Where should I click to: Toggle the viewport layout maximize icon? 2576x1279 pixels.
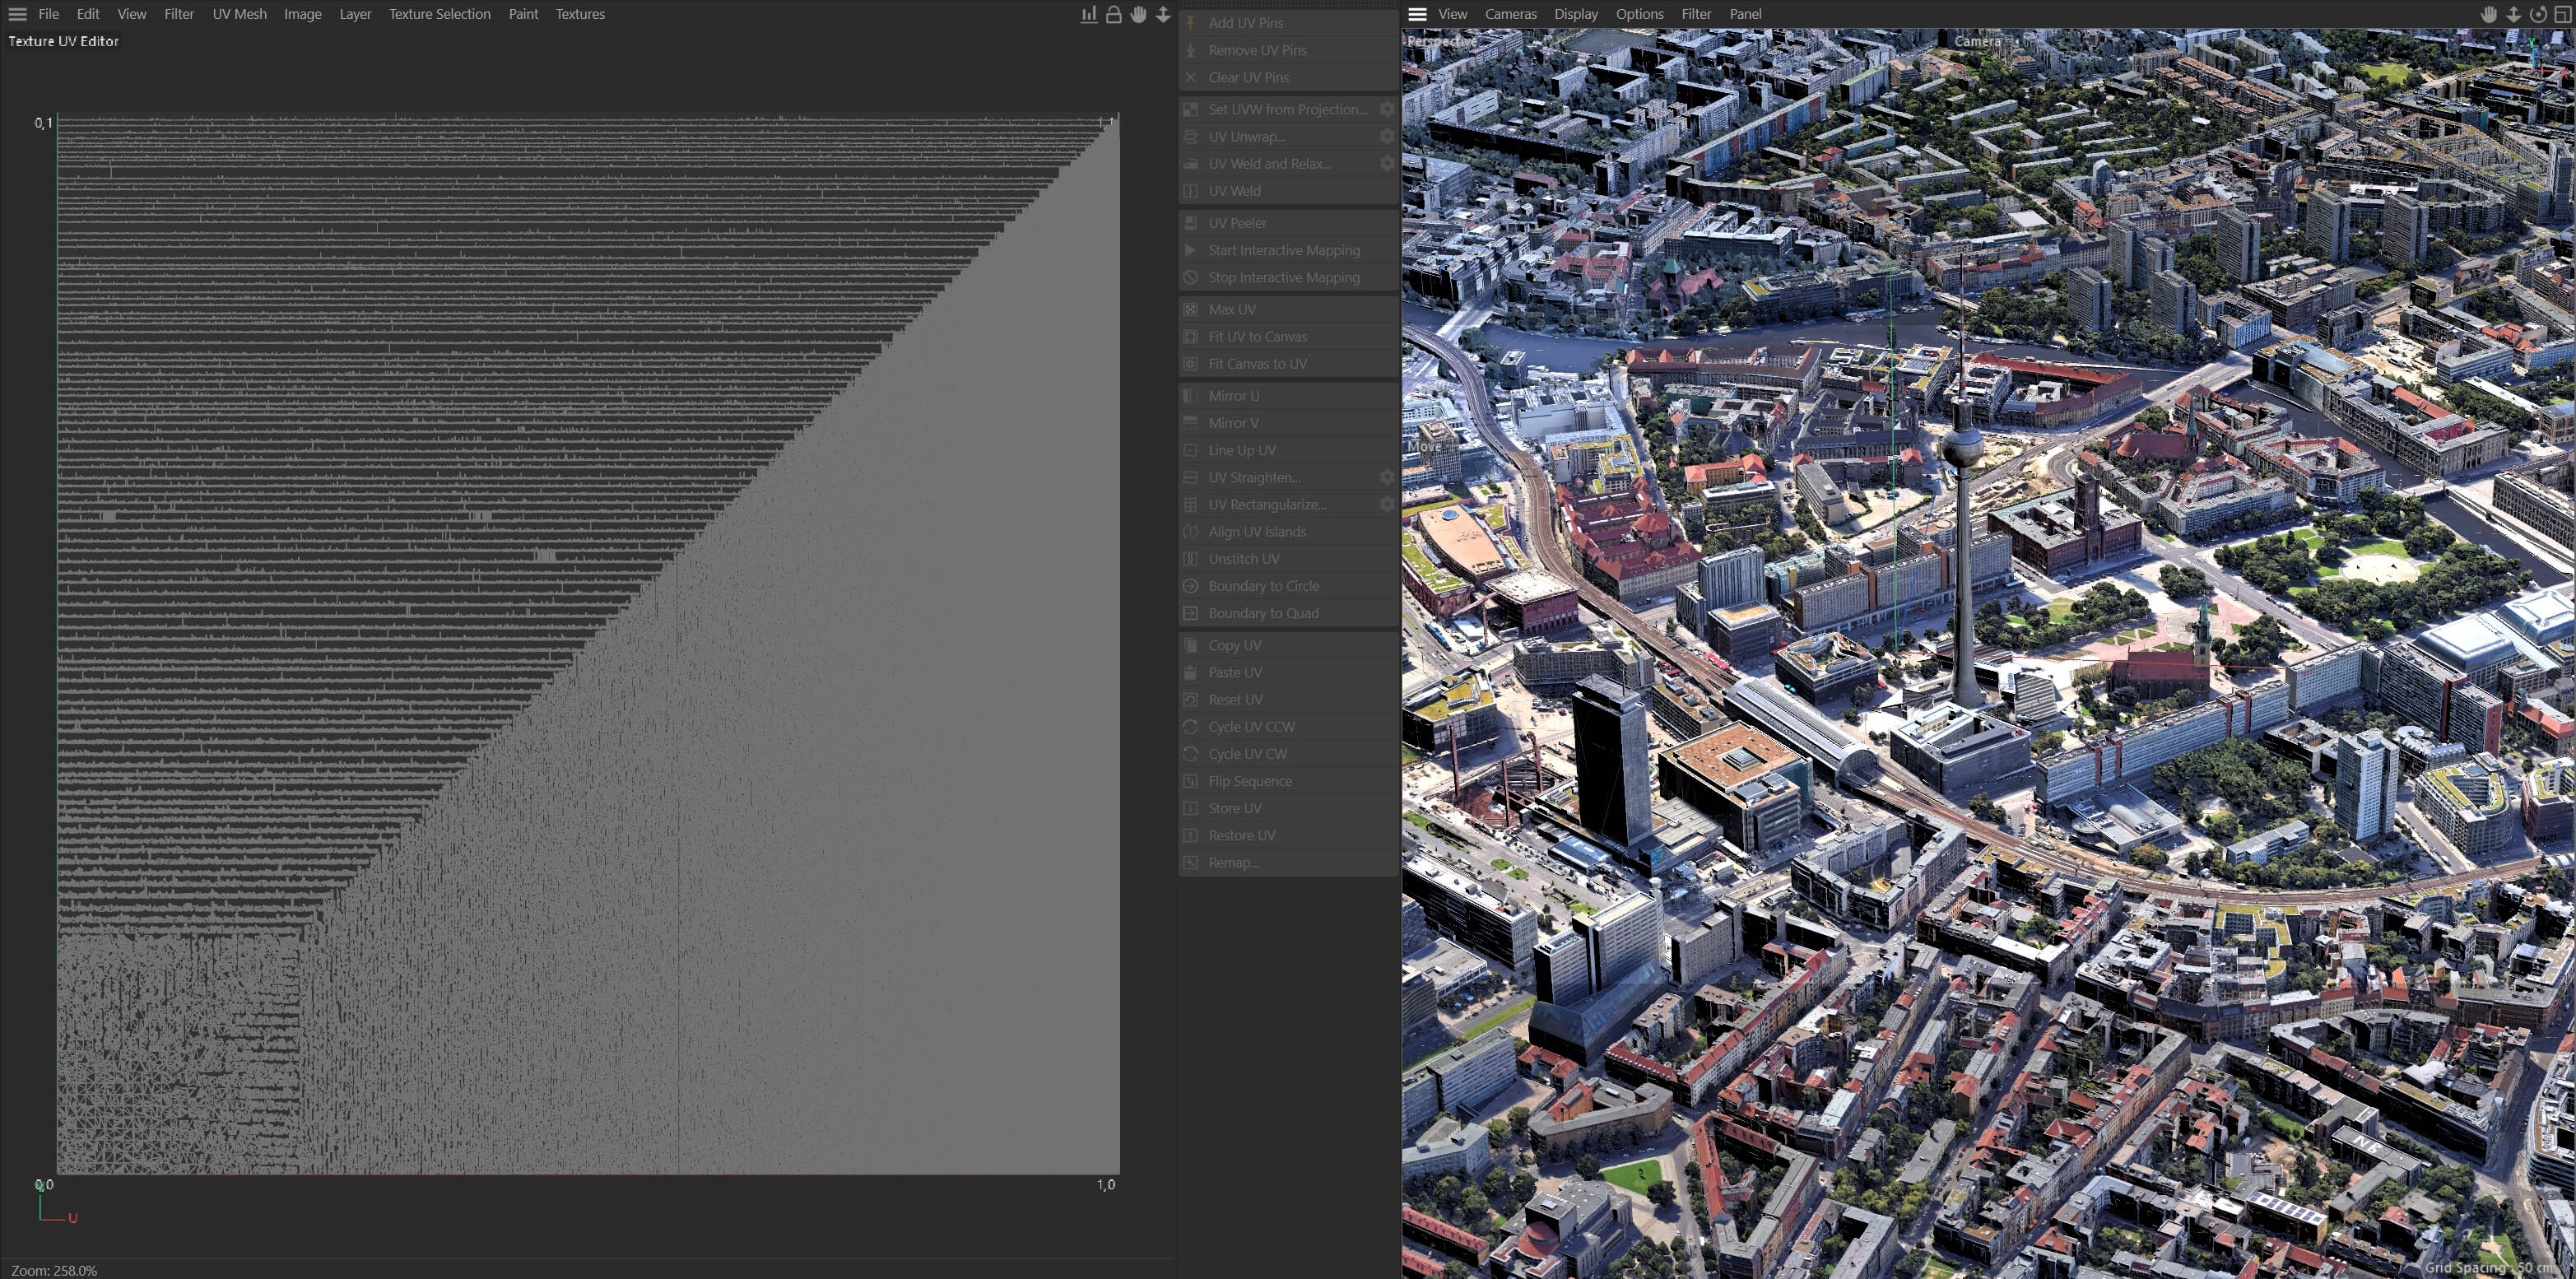pyautogui.click(x=2562, y=14)
